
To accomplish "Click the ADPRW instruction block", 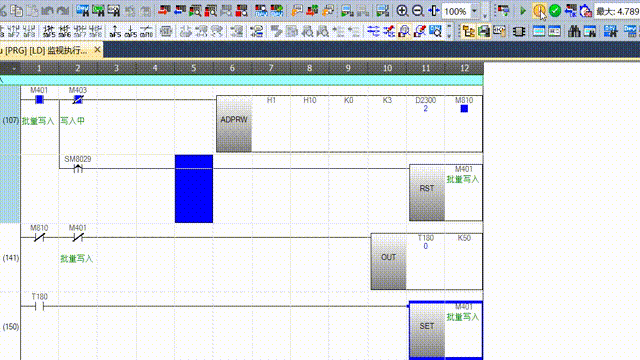I will pyautogui.click(x=234, y=124).
